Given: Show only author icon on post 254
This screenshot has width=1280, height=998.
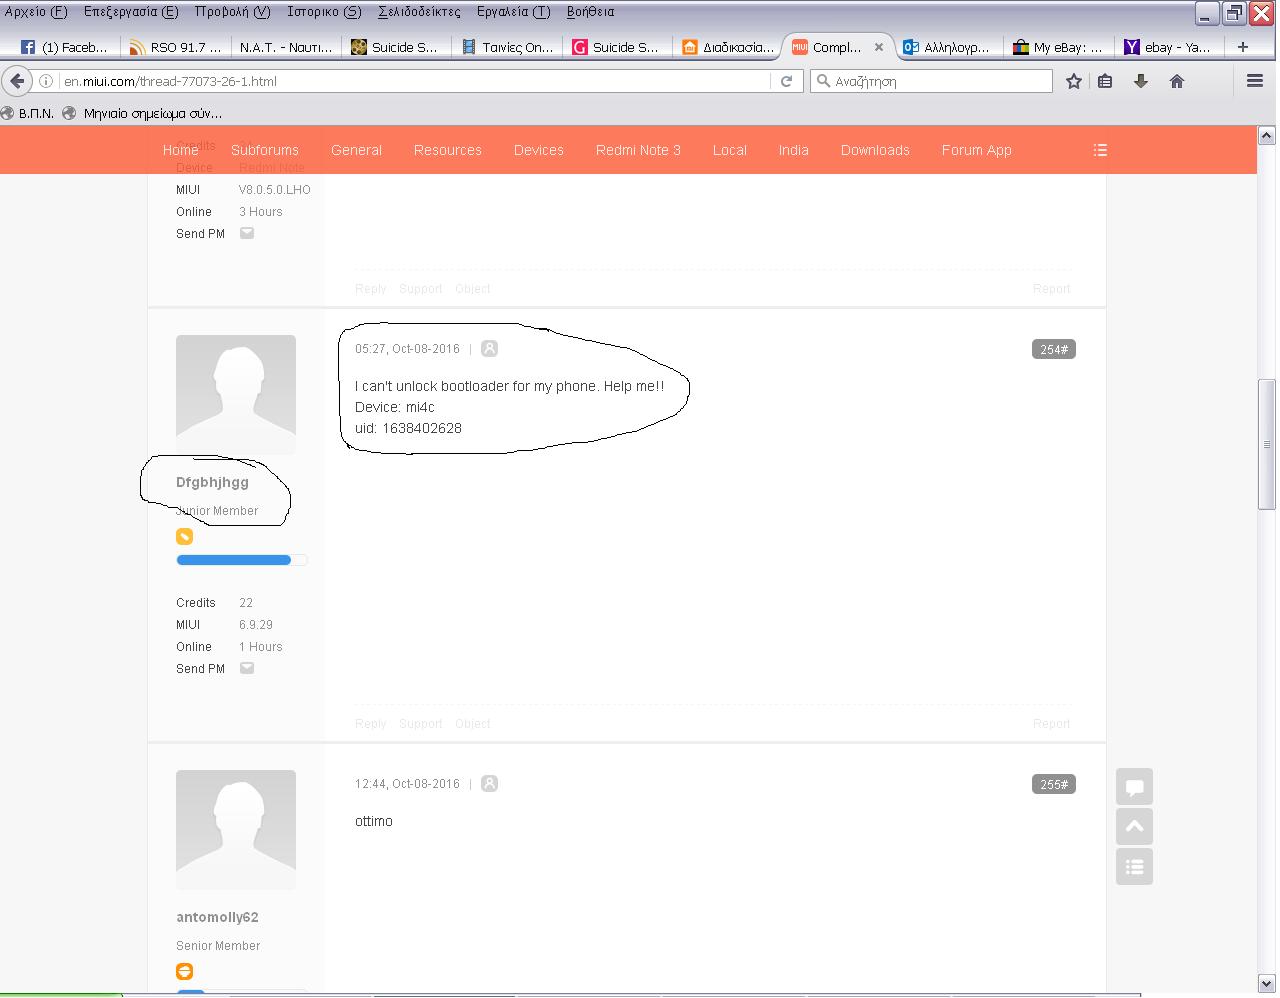Looking at the screenshot, I should (489, 349).
